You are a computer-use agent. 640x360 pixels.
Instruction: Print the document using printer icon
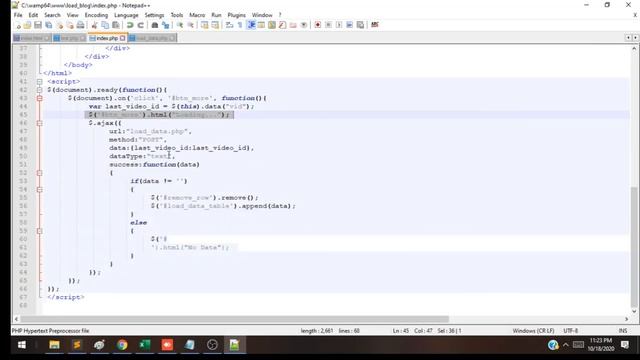[81, 25]
